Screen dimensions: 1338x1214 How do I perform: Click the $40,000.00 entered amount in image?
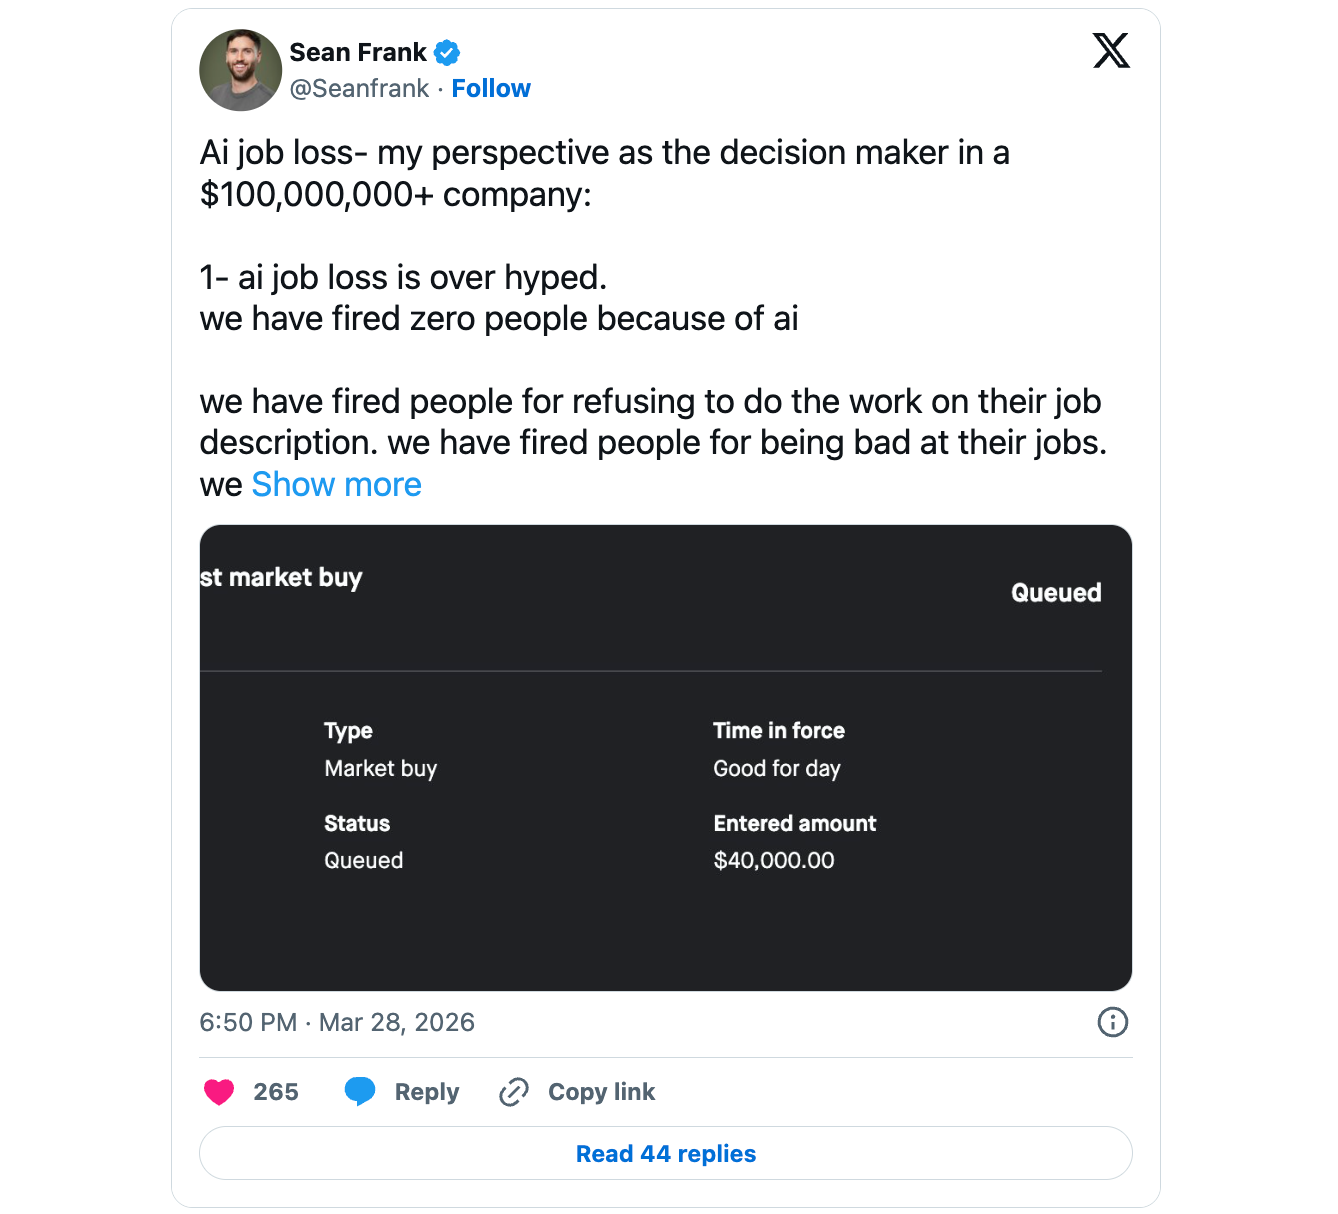774,861
